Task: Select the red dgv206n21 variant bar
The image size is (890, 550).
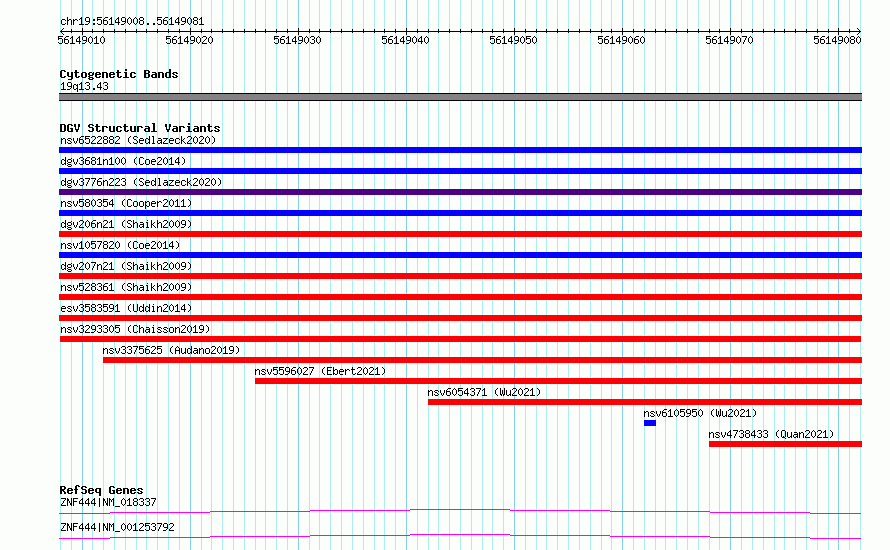Action: 460,234
